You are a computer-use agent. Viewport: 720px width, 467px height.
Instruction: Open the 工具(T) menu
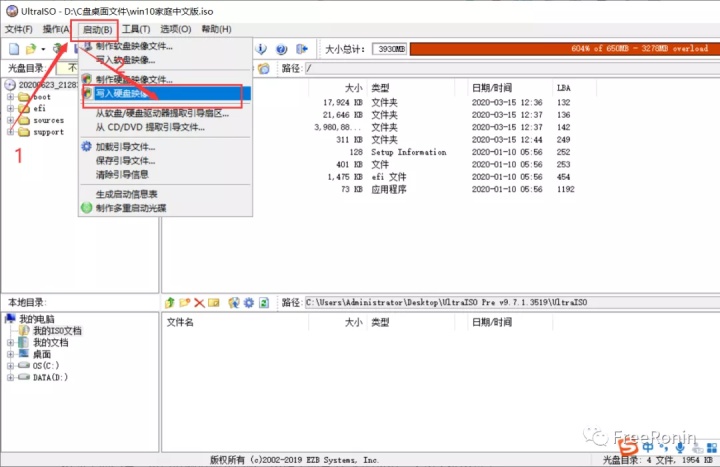click(x=136, y=29)
